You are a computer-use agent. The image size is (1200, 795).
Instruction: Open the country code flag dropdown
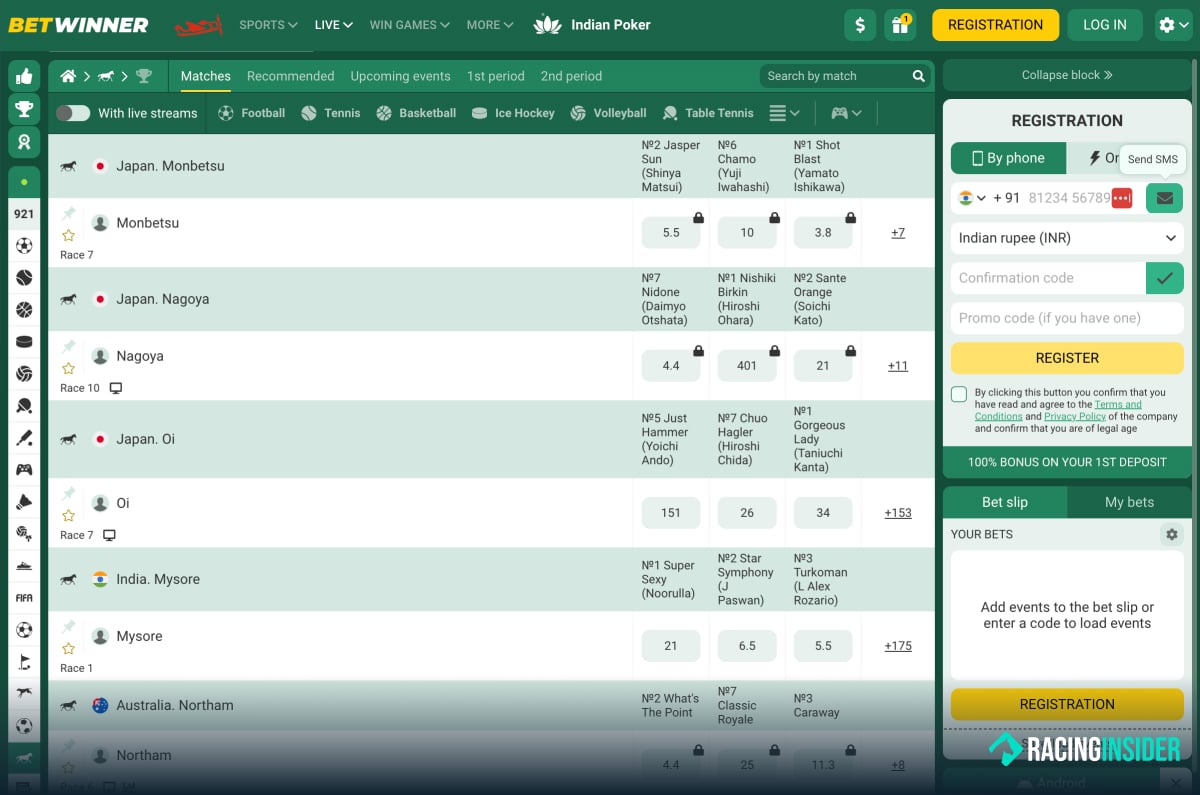click(x=971, y=198)
